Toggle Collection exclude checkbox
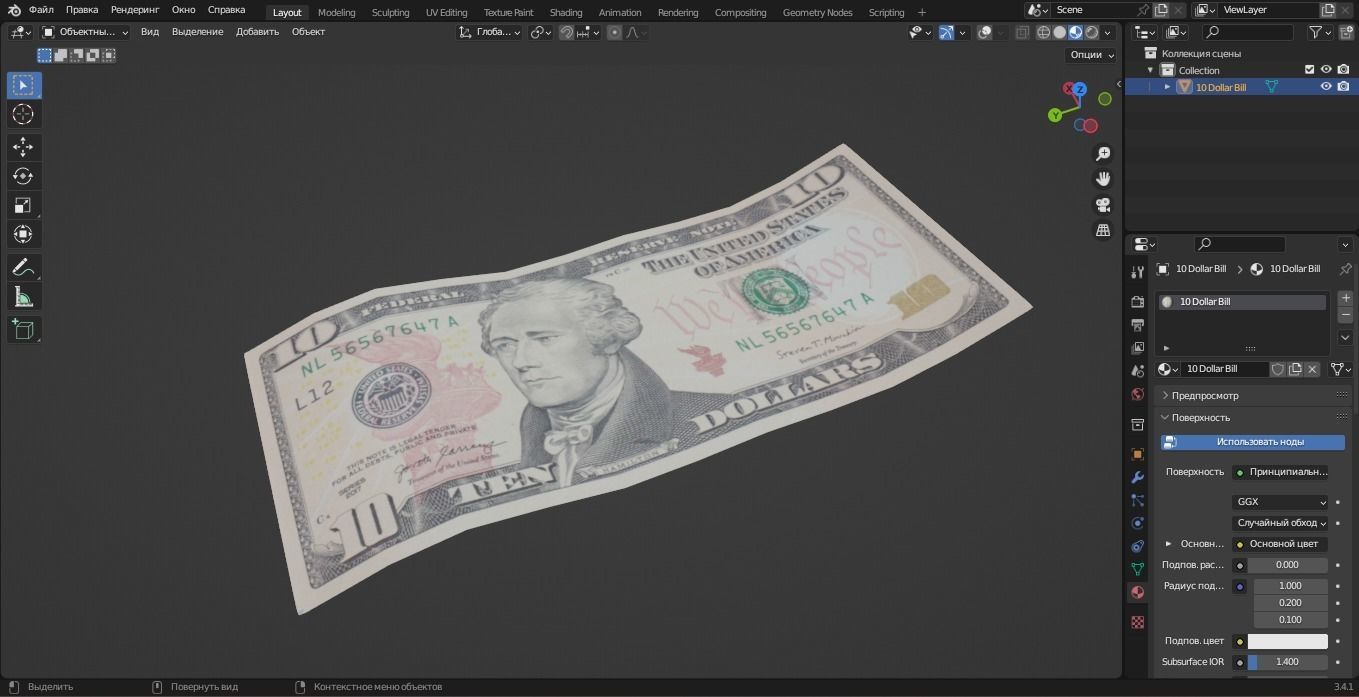 point(1309,70)
